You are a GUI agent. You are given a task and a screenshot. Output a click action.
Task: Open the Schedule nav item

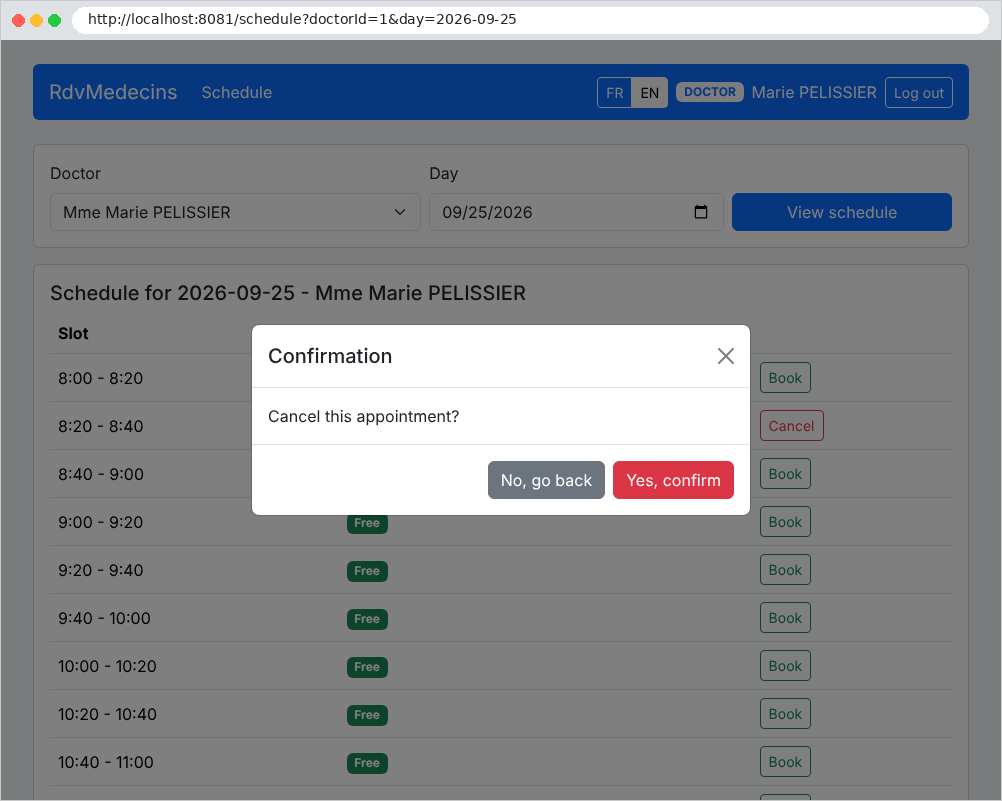pos(237,93)
